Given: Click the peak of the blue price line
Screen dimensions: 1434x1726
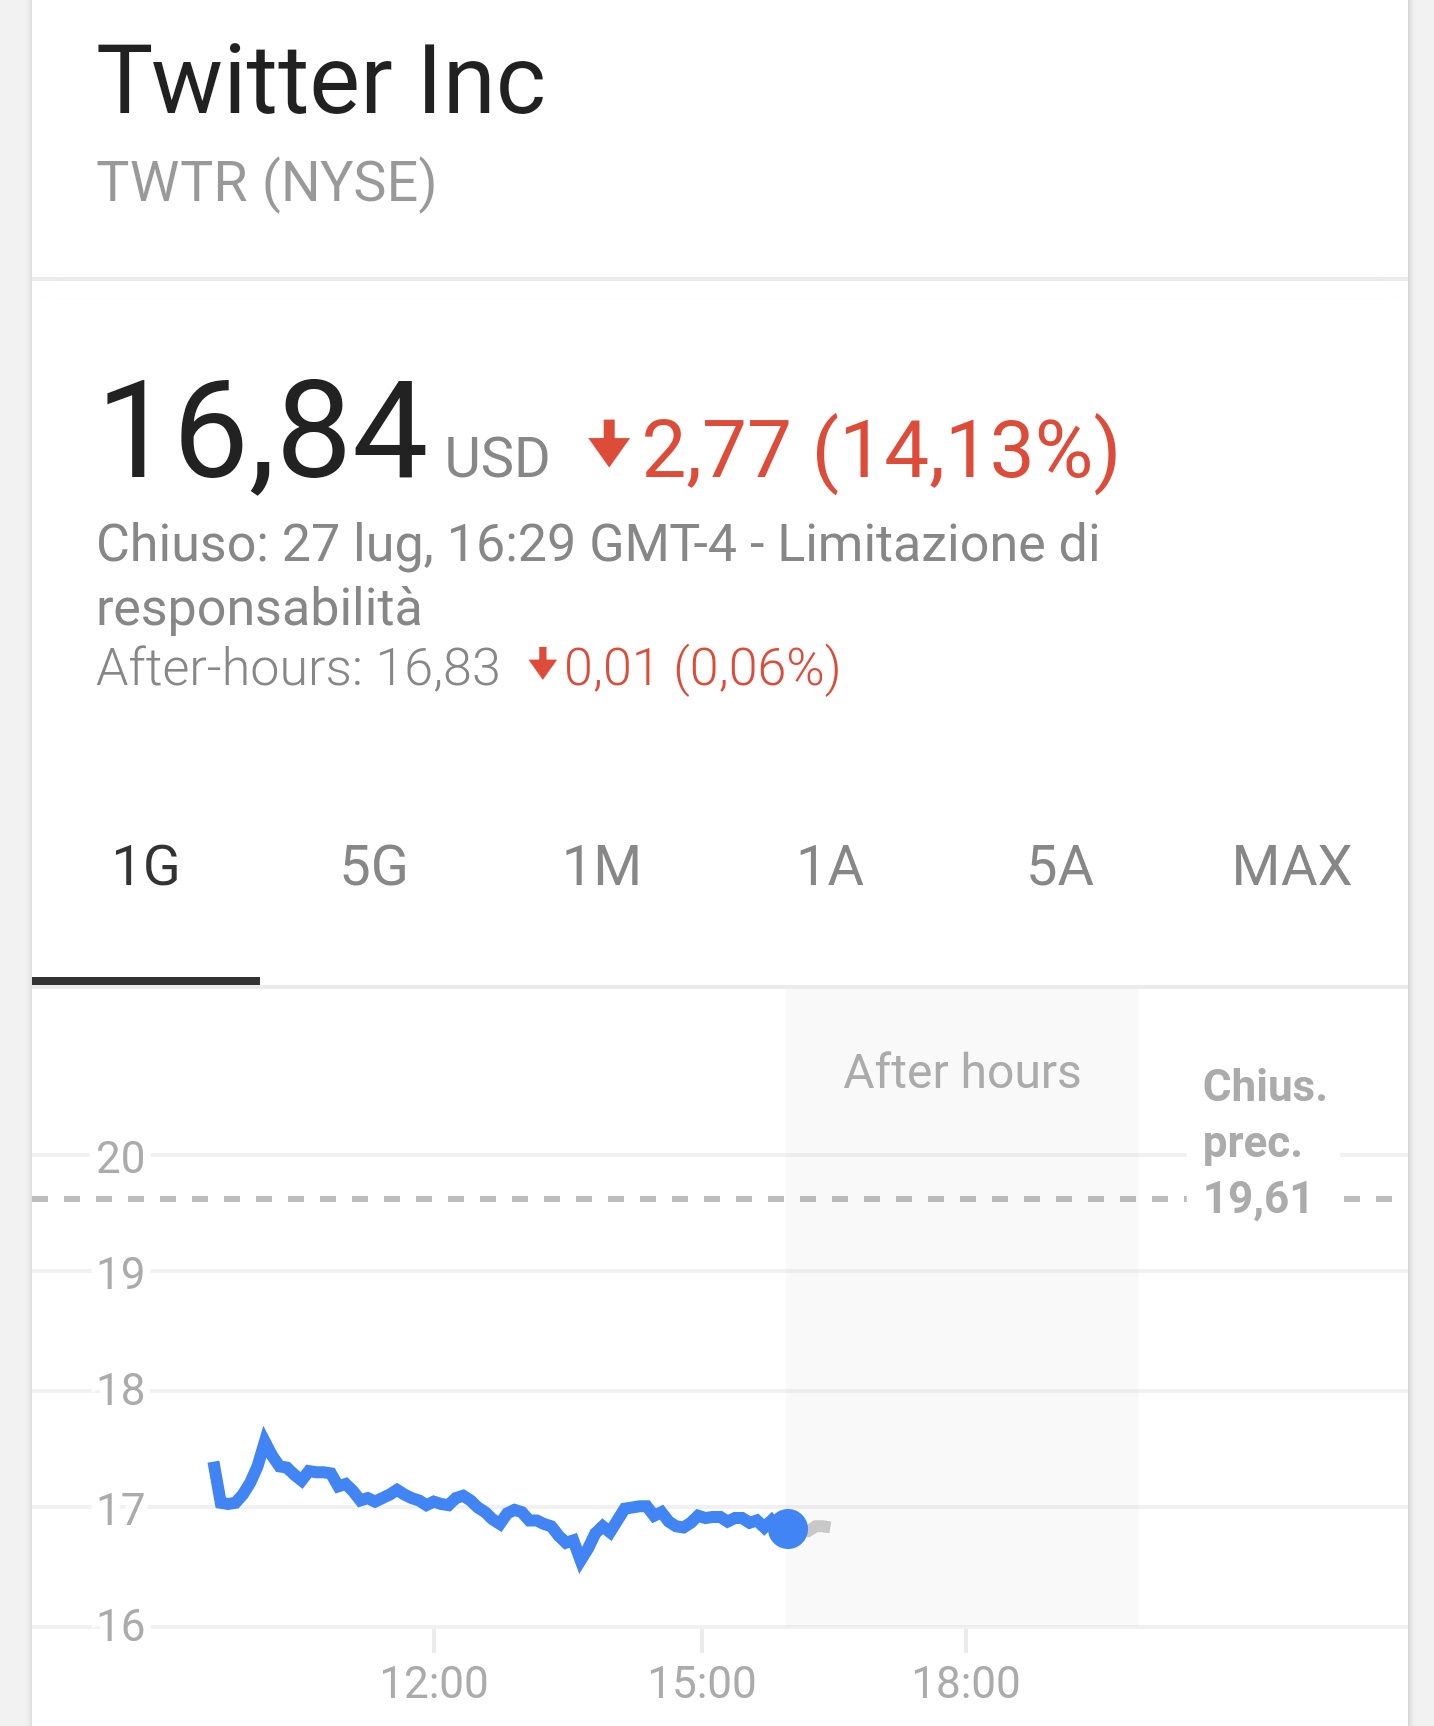Looking at the screenshot, I should point(265,1438).
